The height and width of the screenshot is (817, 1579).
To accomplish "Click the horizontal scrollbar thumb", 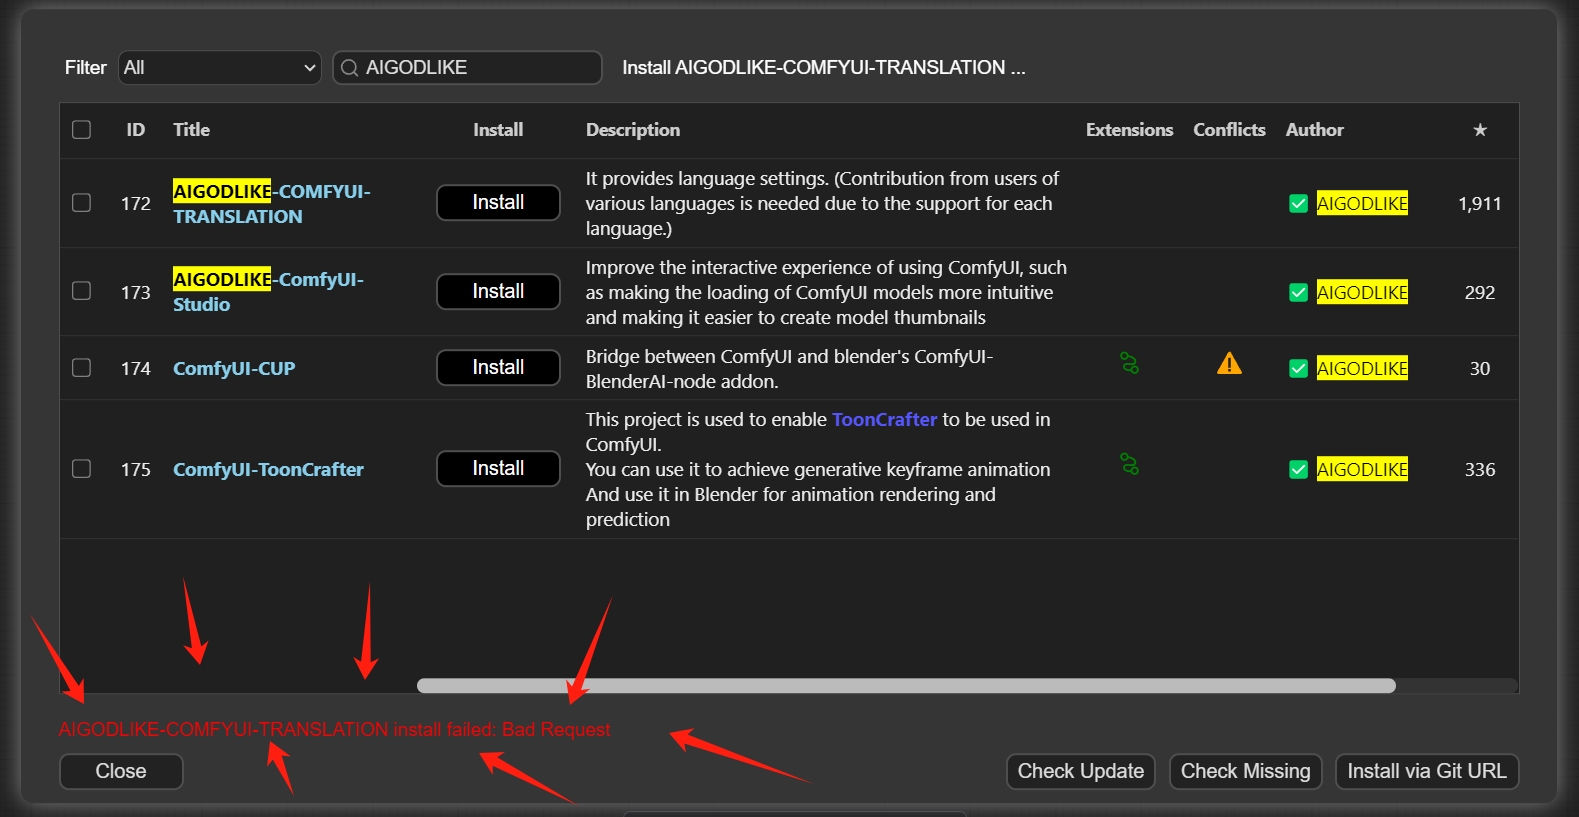I will 906,686.
